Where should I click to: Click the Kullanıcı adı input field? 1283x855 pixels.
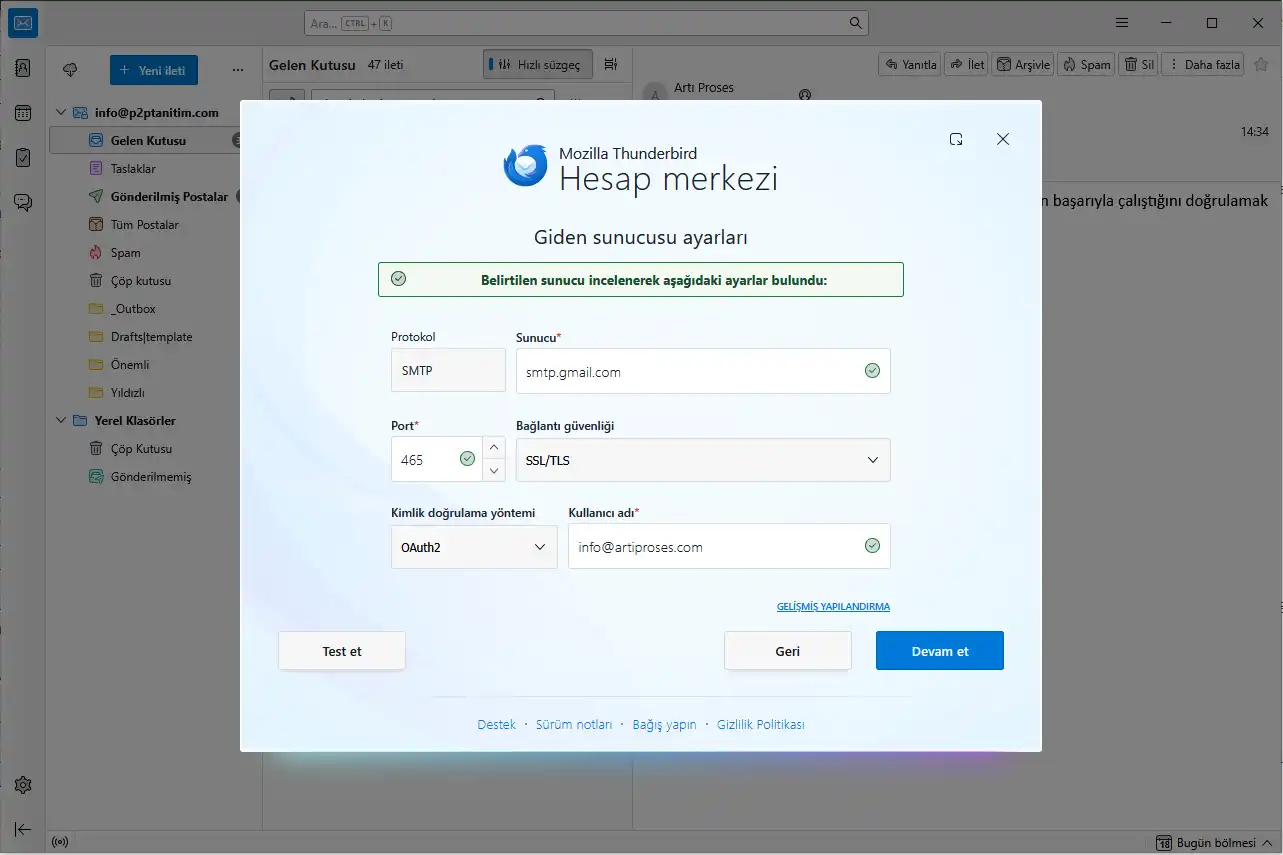(729, 547)
